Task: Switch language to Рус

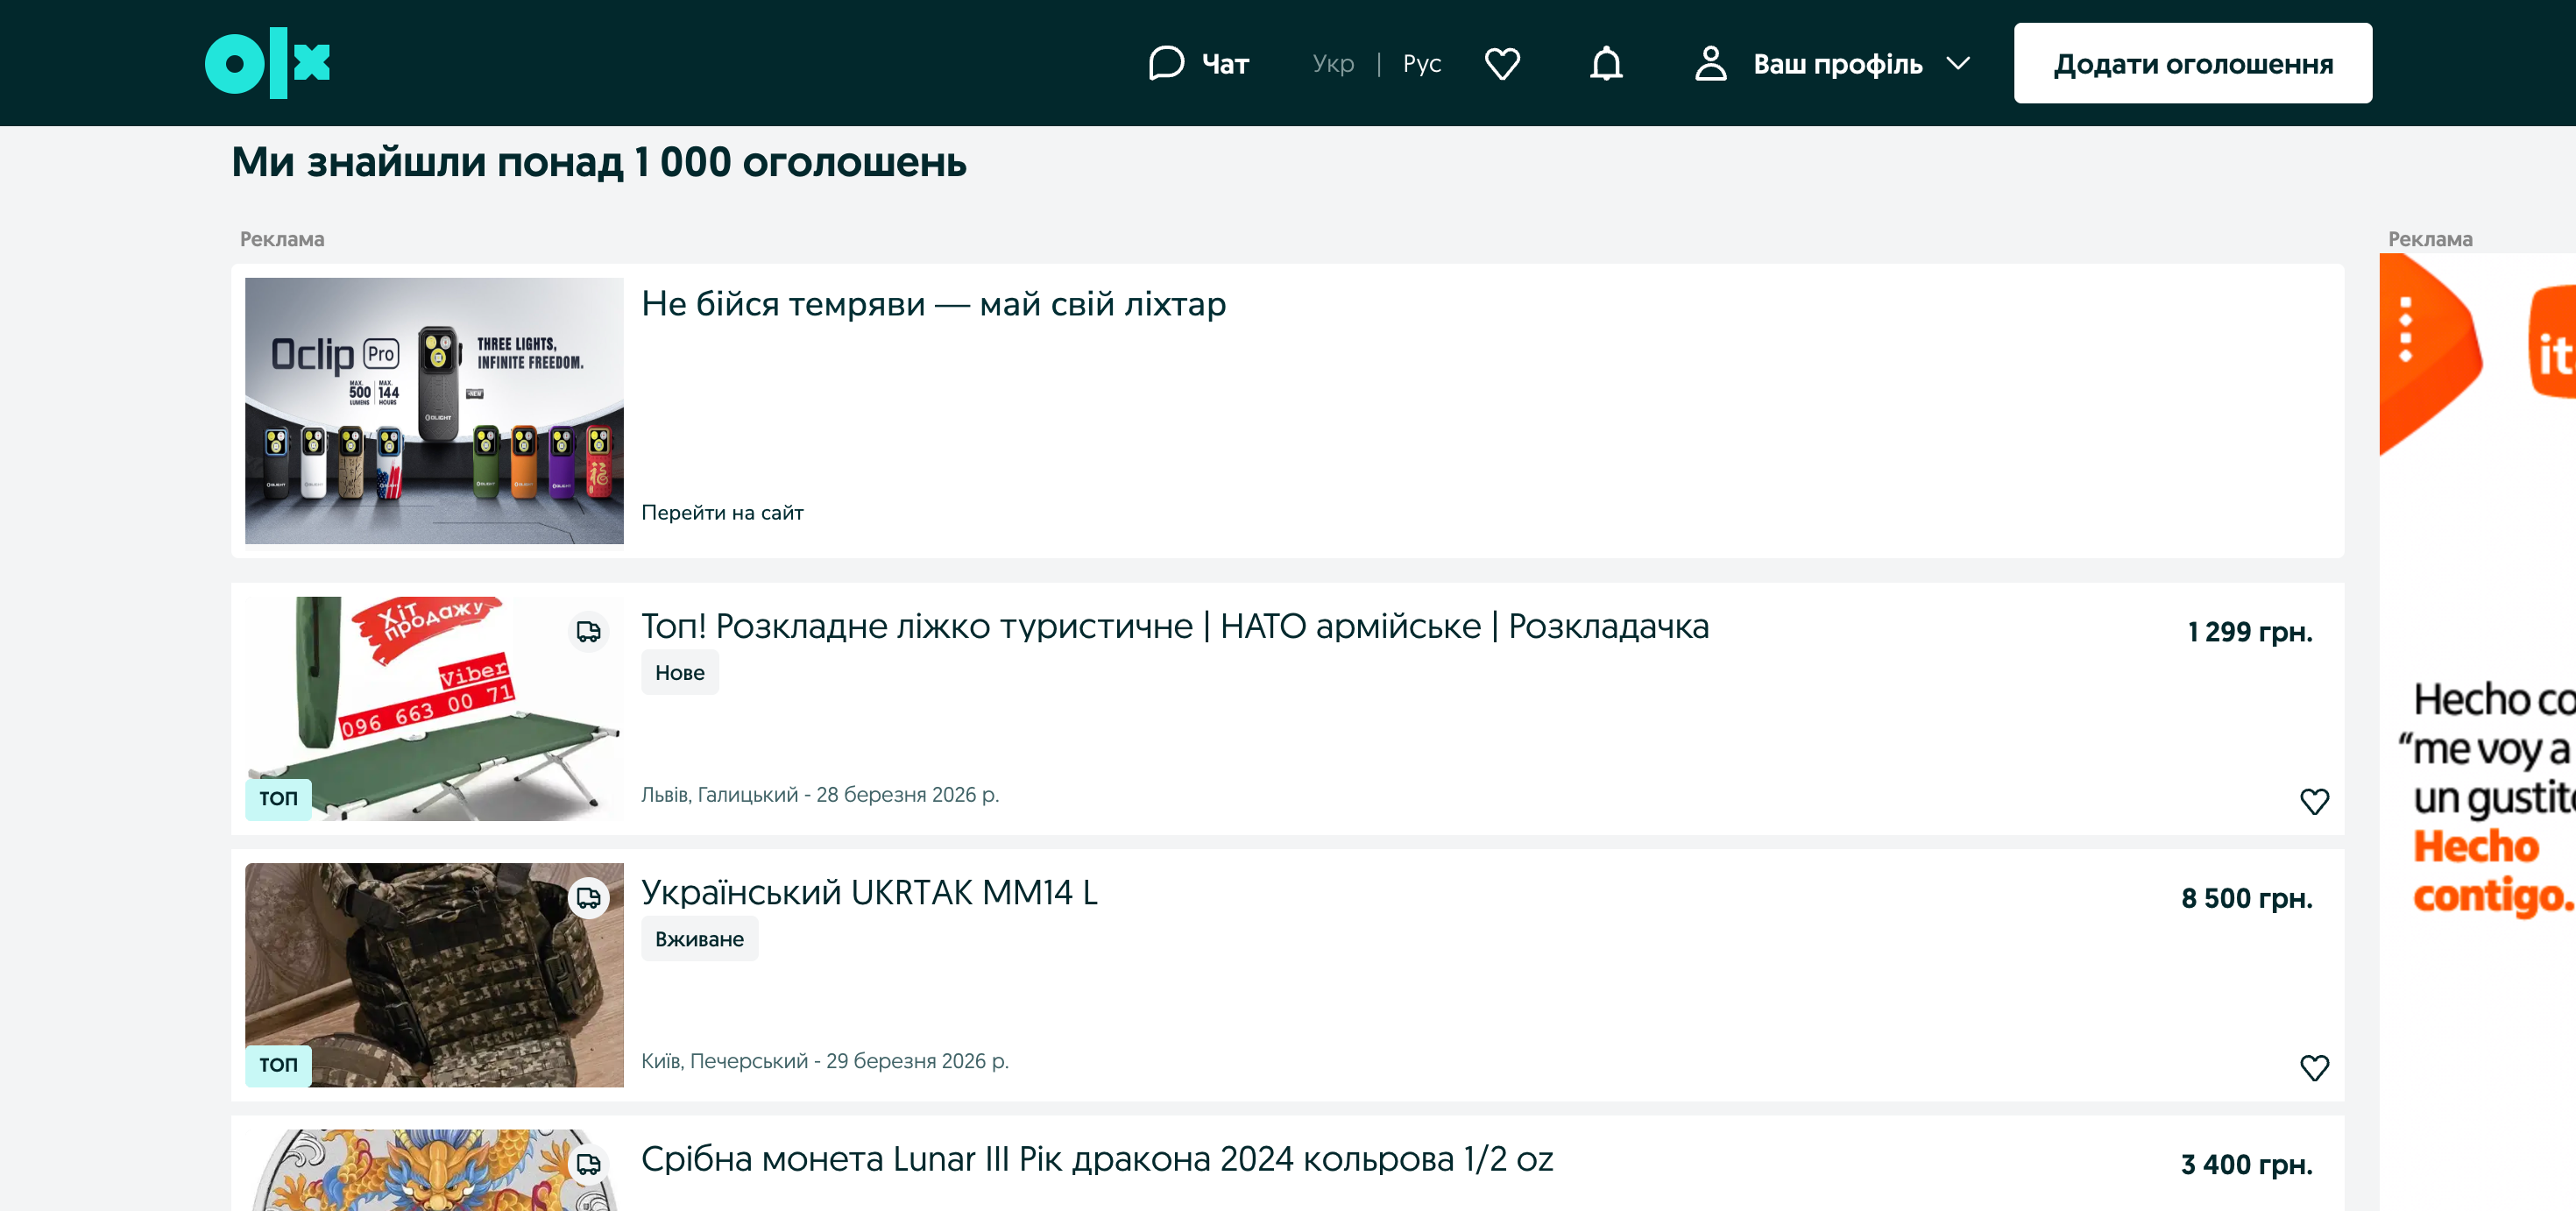Action: click(x=1421, y=63)
